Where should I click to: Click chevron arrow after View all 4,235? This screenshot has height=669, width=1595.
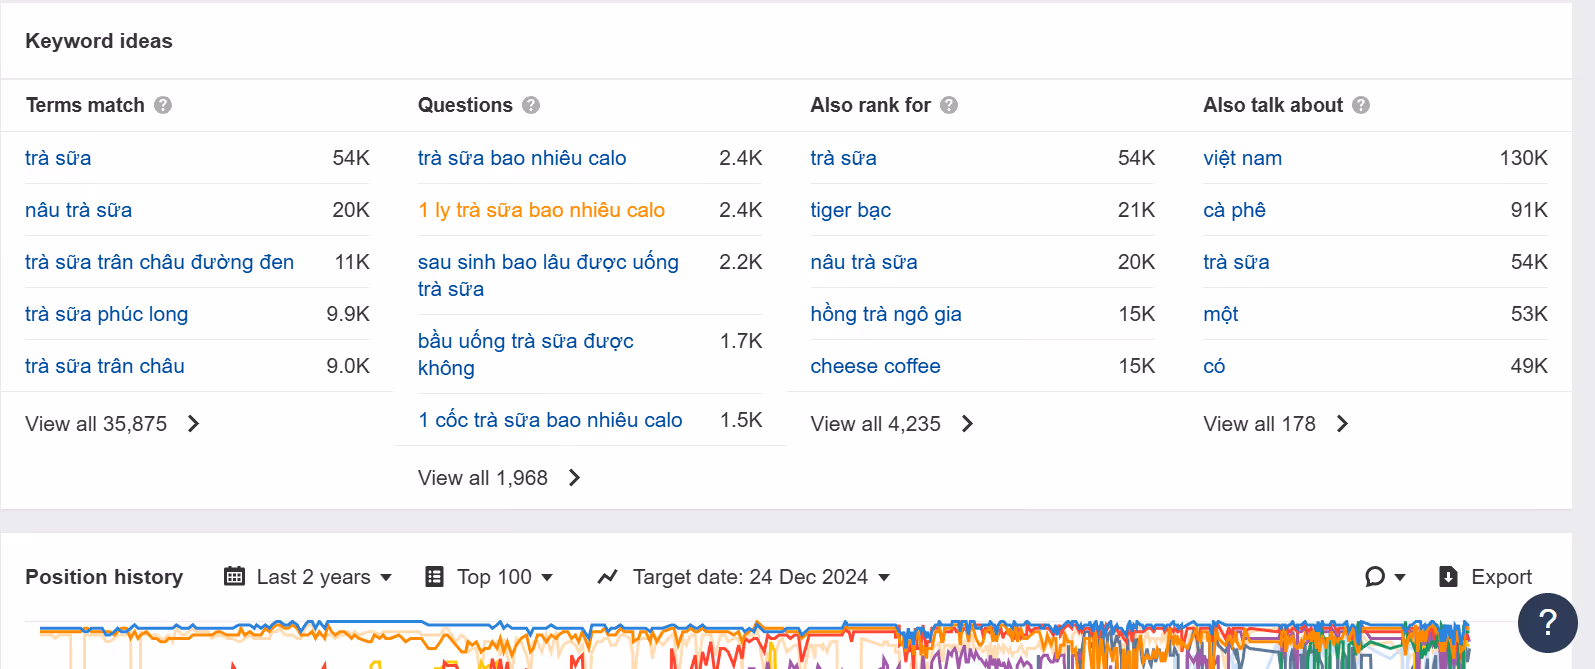[x=968, y=424]
